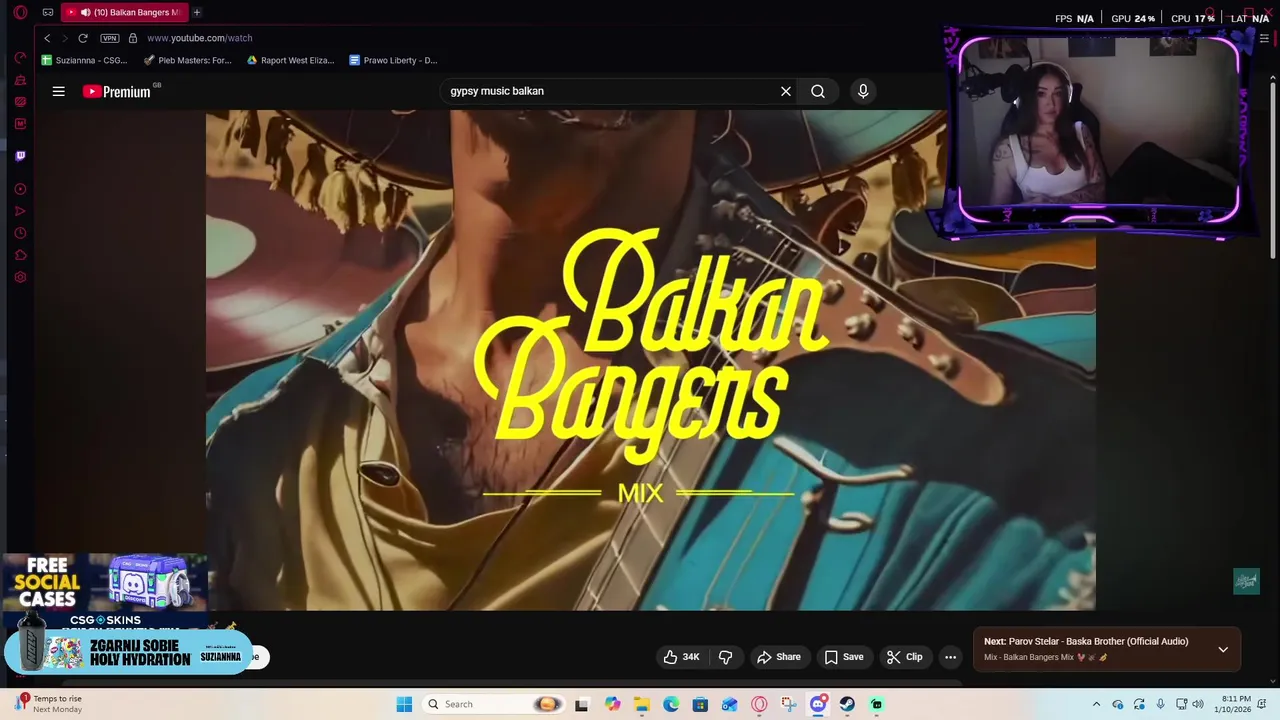The image size is (1280, 720).
Task: Open the Holy Hydration Suziannna banner
Action: pyautogui.click(x=127, y=652)
